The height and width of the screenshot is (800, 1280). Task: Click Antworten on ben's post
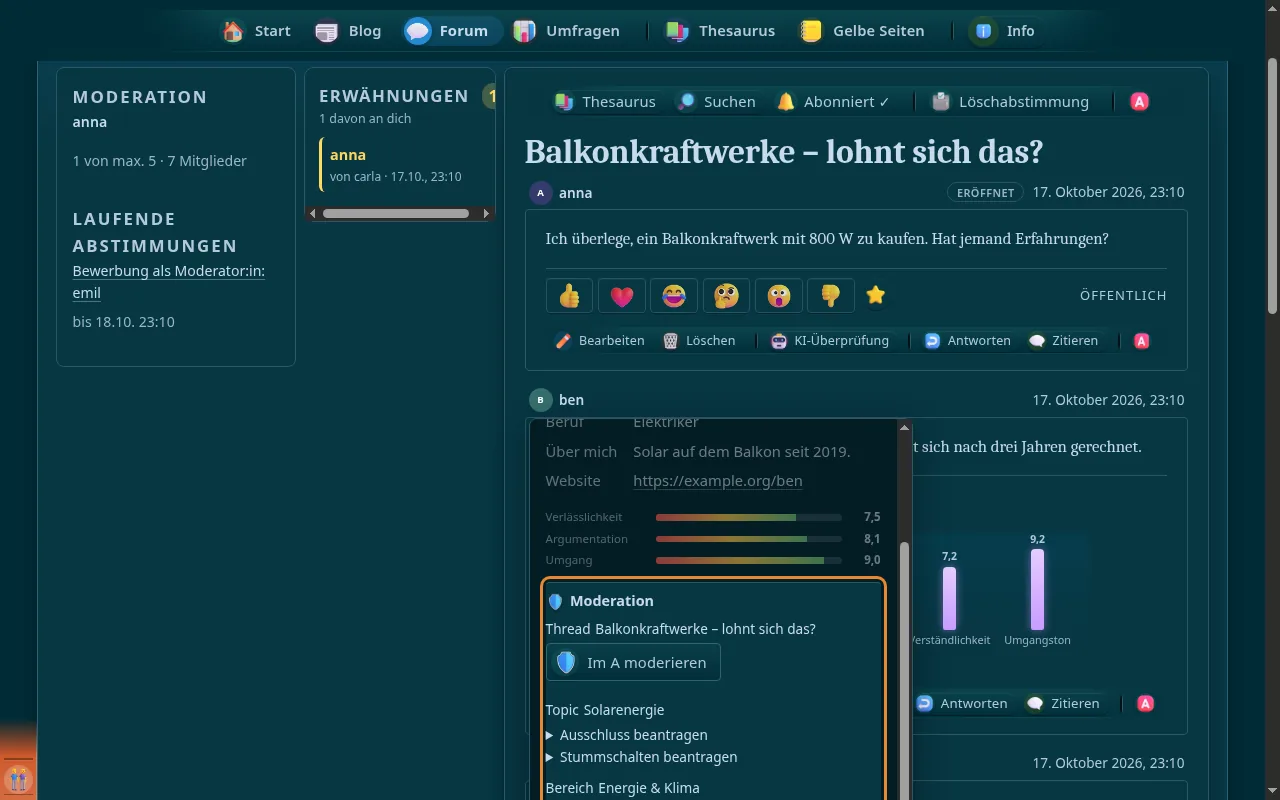pos(961,703)
